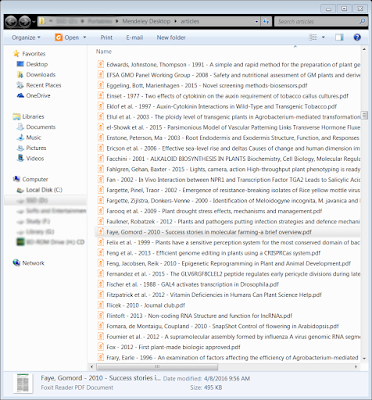372x400 pixels.
Task: Open the selected file with Foxit
Action: pyautogui.click(x=67, y=38)
